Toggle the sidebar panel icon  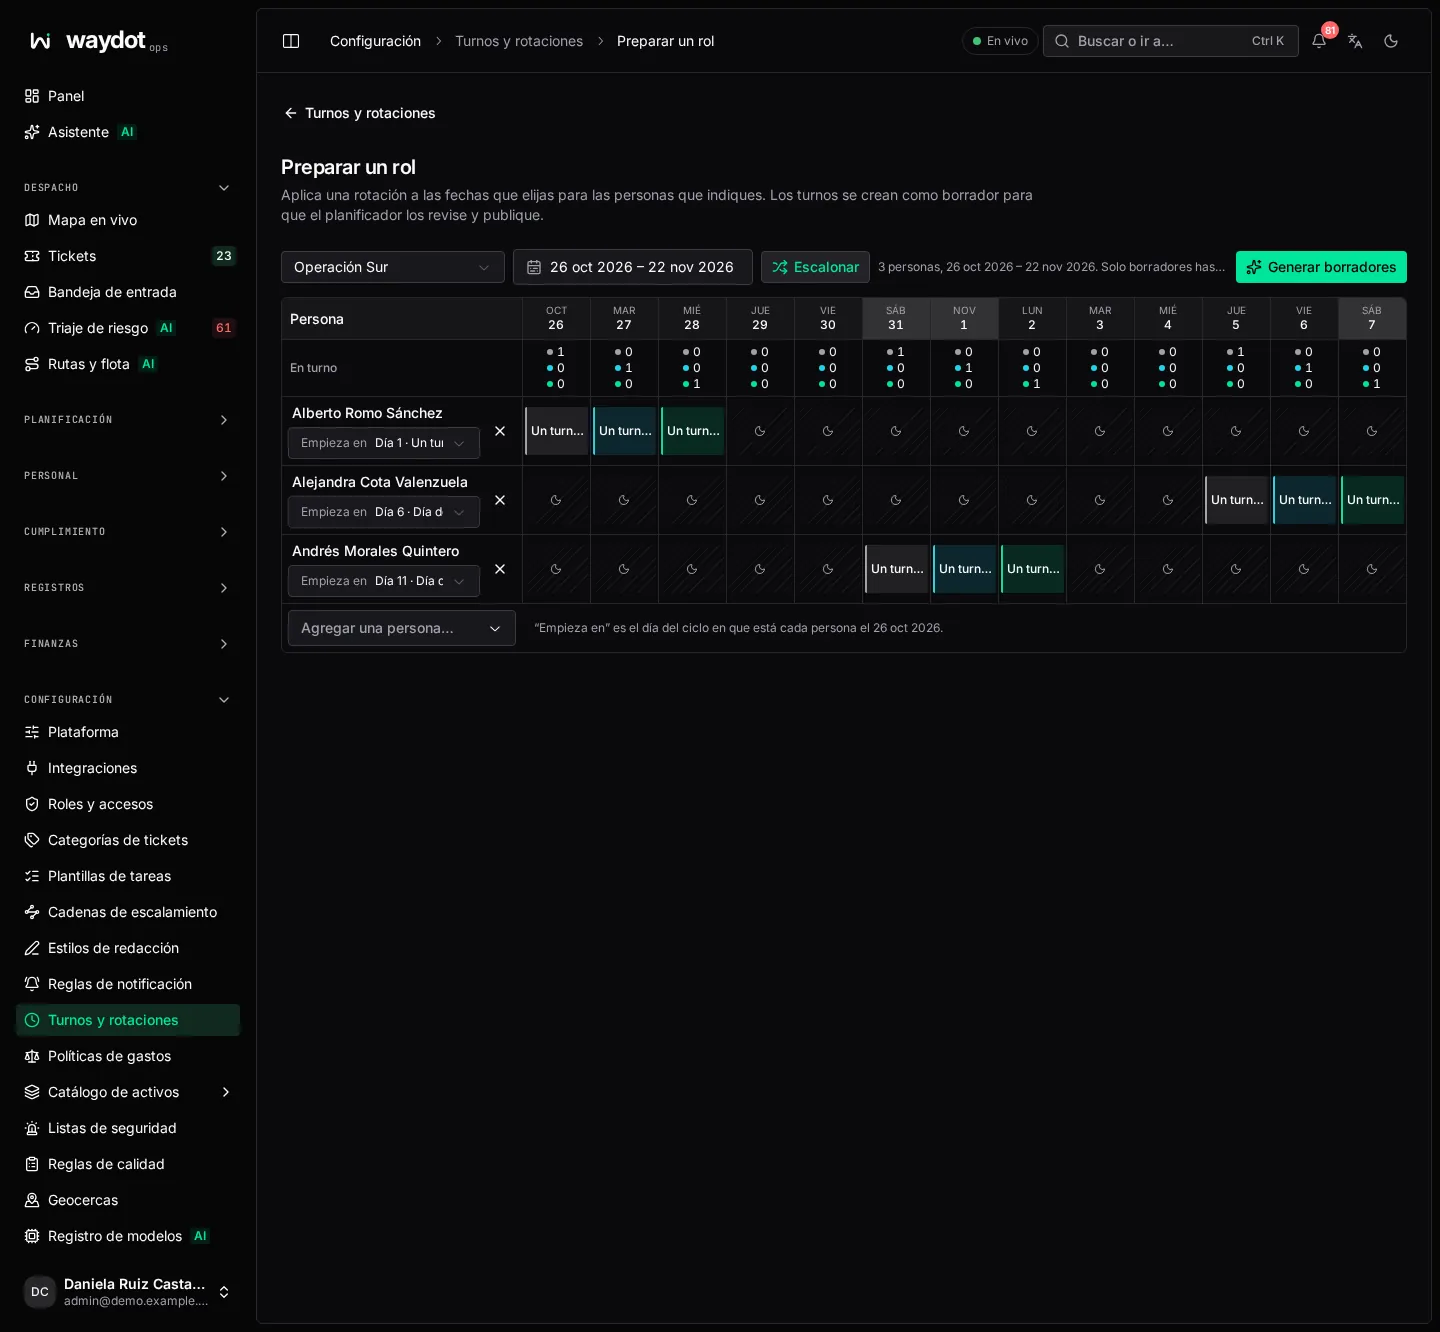(291, 41)
